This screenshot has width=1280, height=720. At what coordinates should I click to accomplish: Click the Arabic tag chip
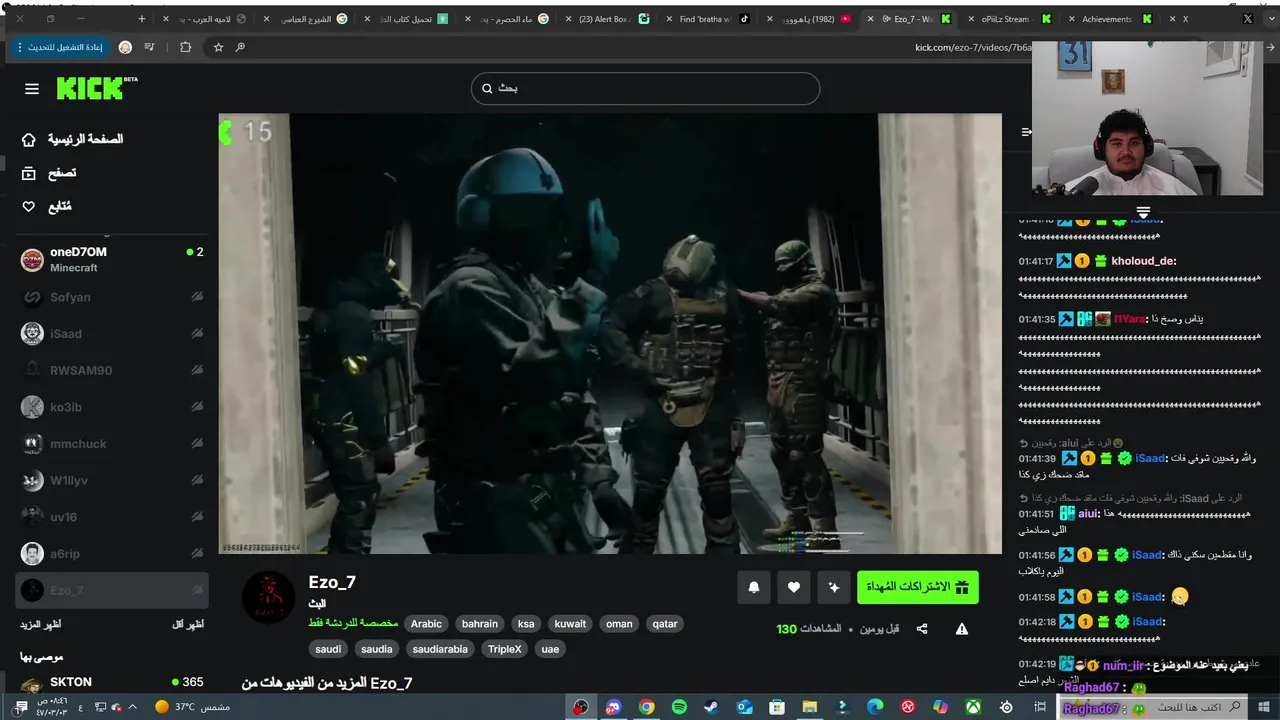426,624
